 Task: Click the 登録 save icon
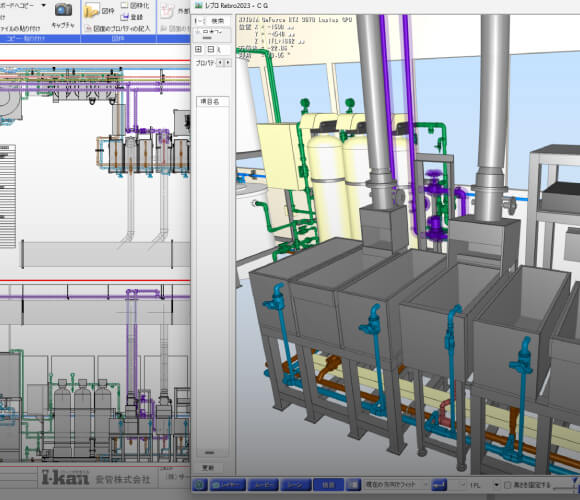pos(125,17)
